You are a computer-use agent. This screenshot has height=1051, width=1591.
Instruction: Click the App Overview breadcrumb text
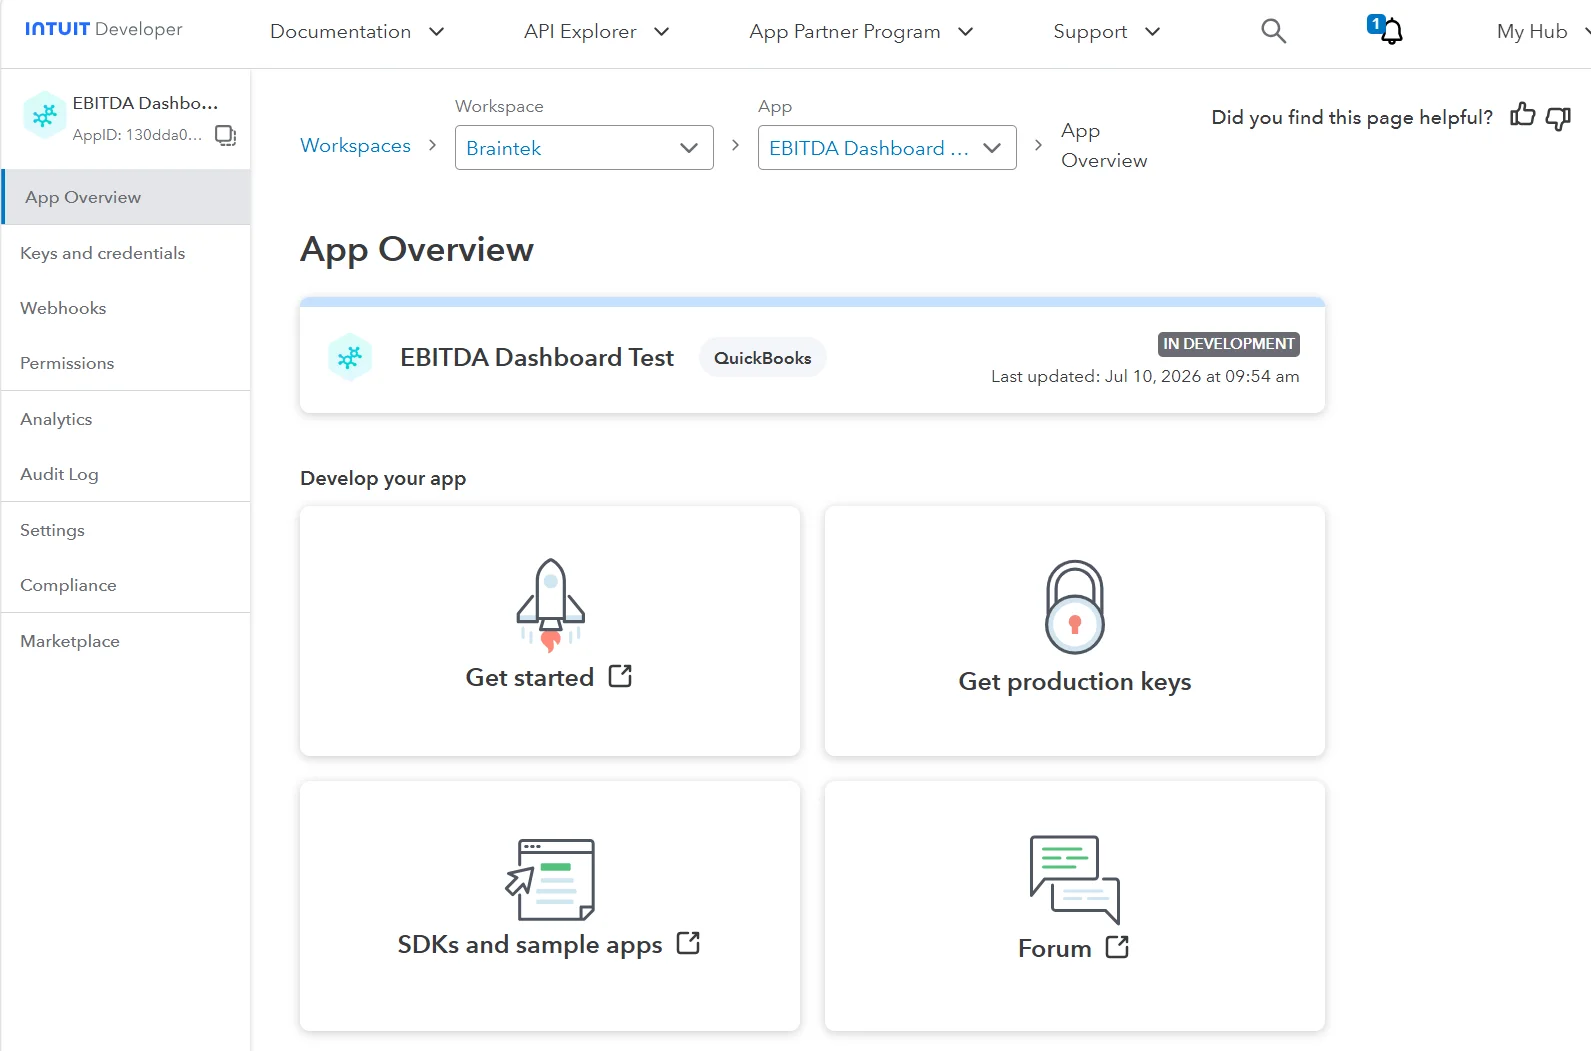1104,146
